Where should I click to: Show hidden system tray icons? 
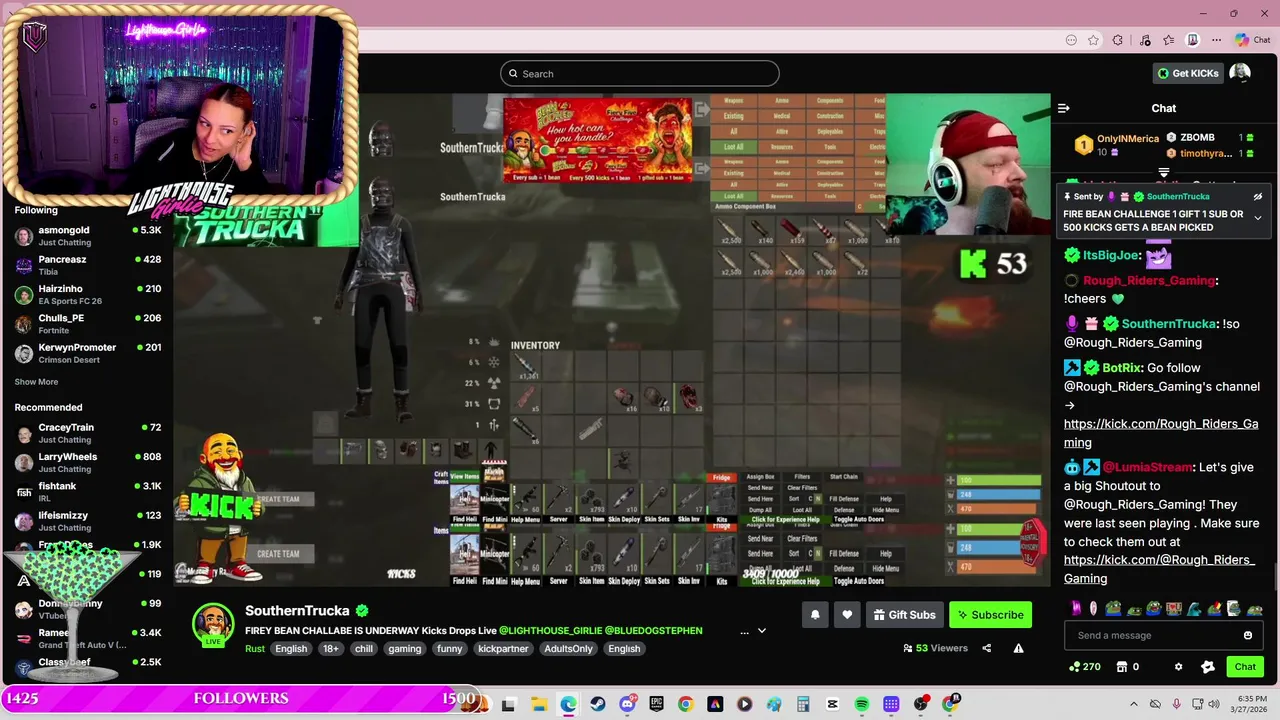coord(1134,704)
